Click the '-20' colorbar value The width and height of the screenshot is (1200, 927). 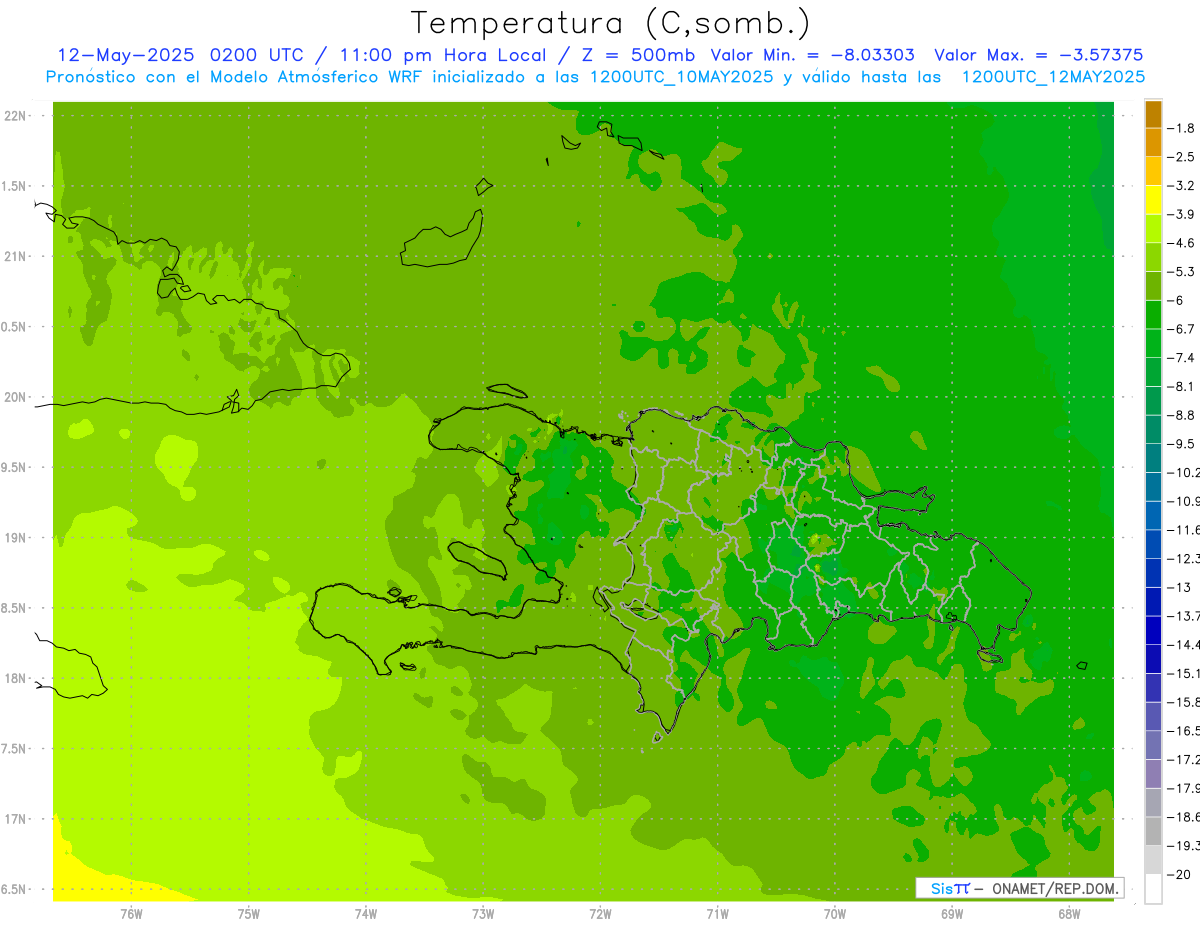1180,874
